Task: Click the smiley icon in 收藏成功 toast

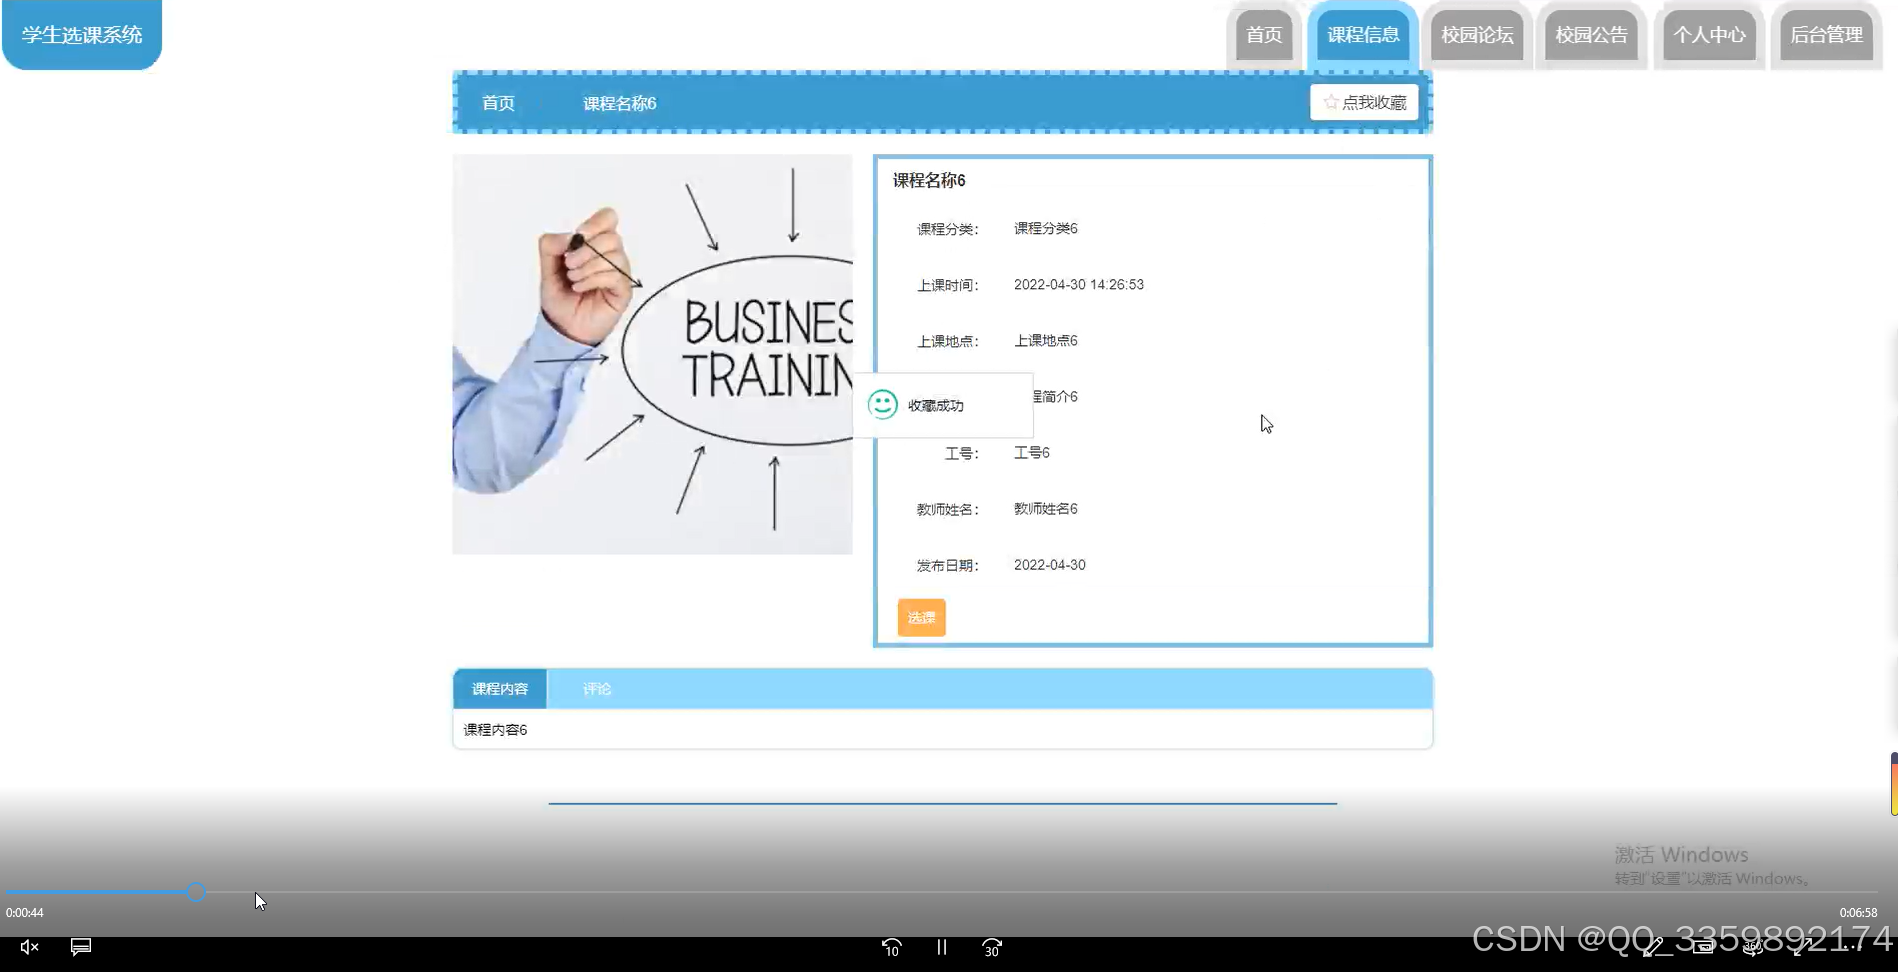Action: point(881,404)
